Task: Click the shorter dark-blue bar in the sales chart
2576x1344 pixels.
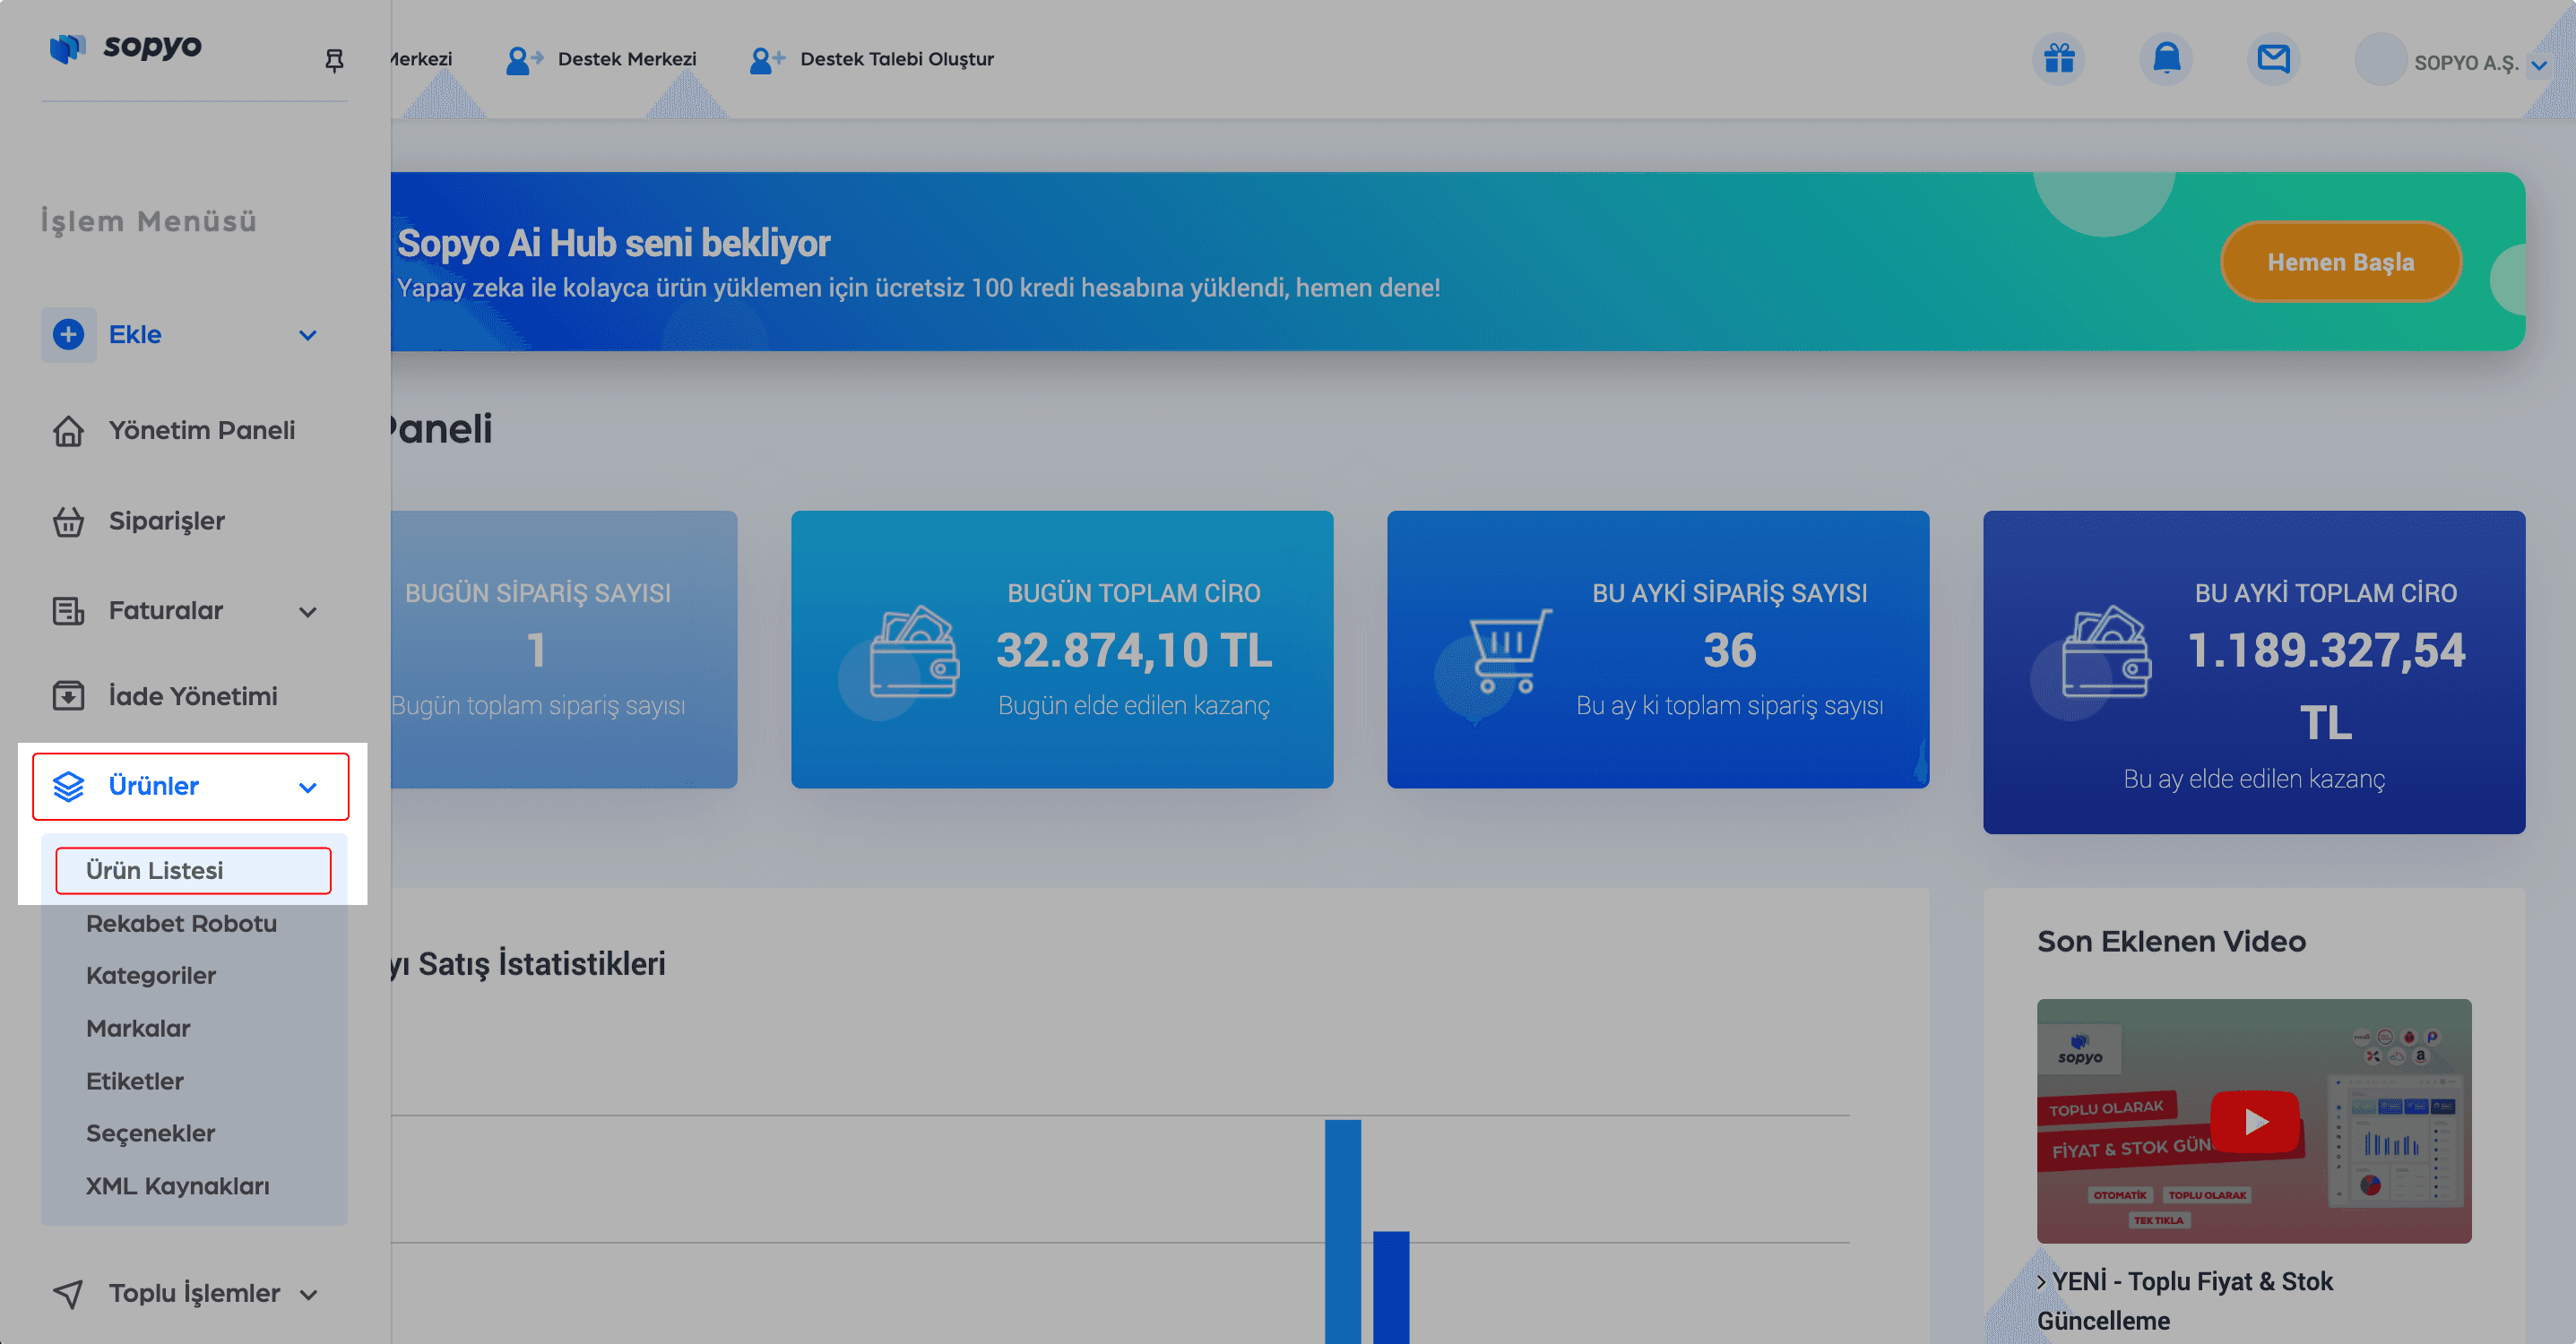Action: click(1391, 1287)
